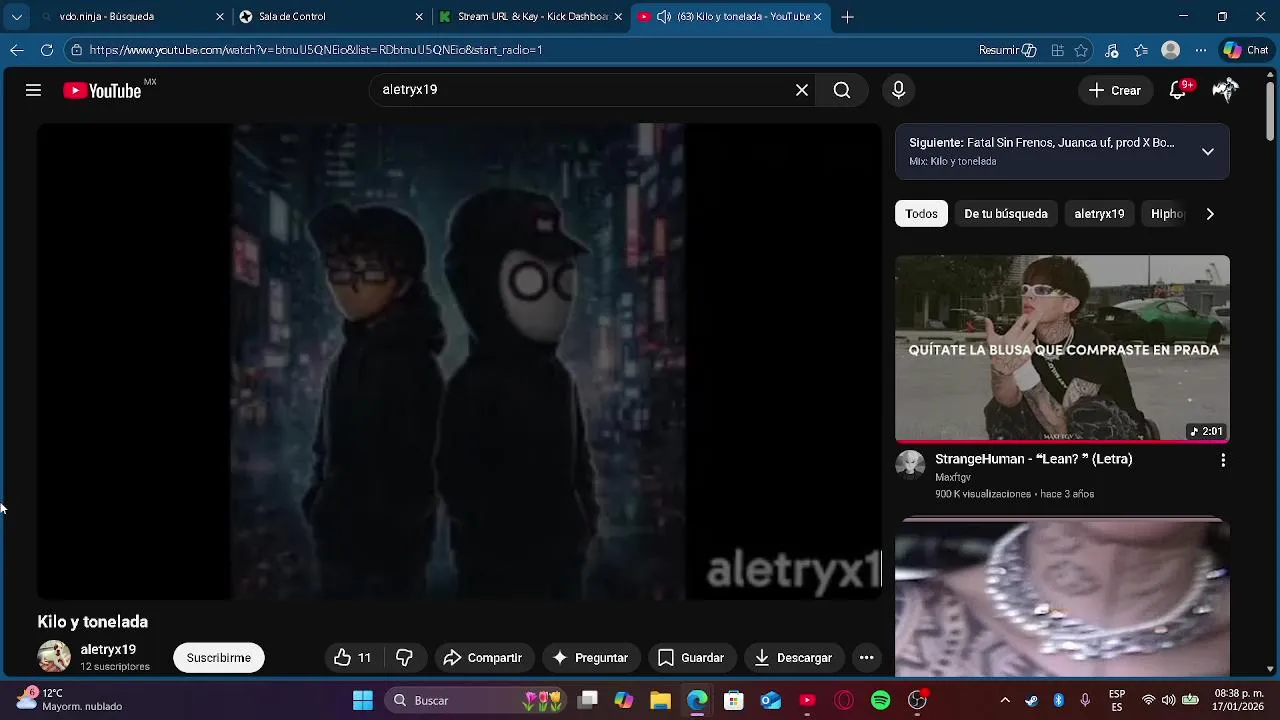
Task: Add page to favorites star
Action: [1081, 50]
